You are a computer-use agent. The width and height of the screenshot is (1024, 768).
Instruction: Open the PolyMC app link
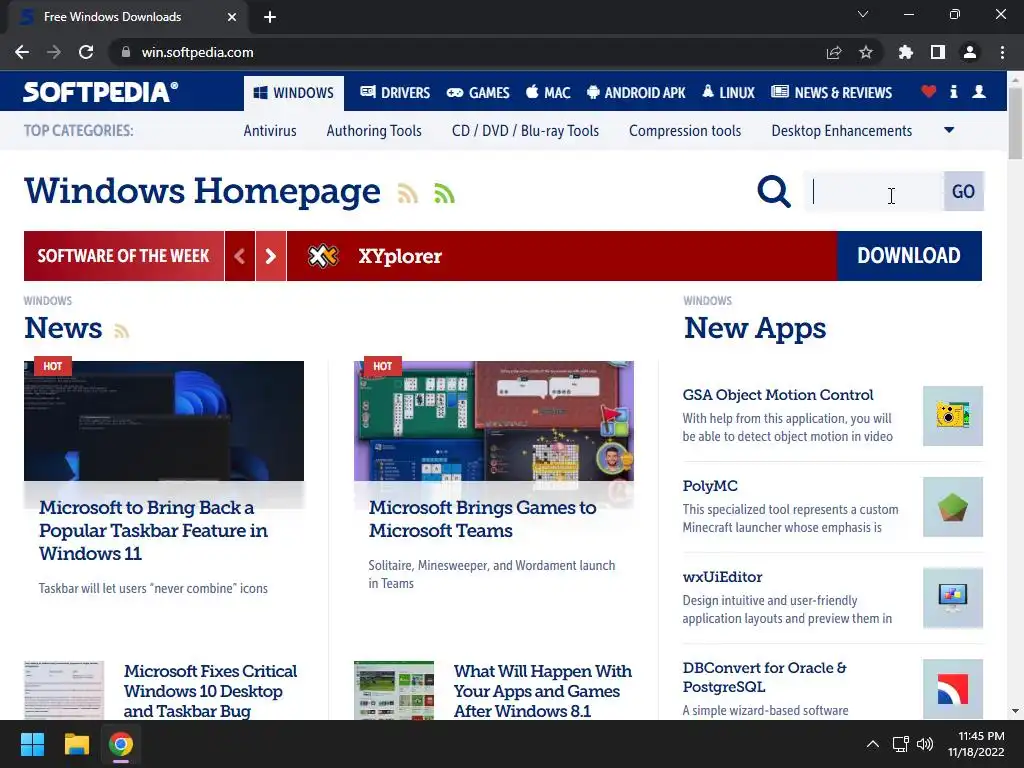[x=710, y=486]
